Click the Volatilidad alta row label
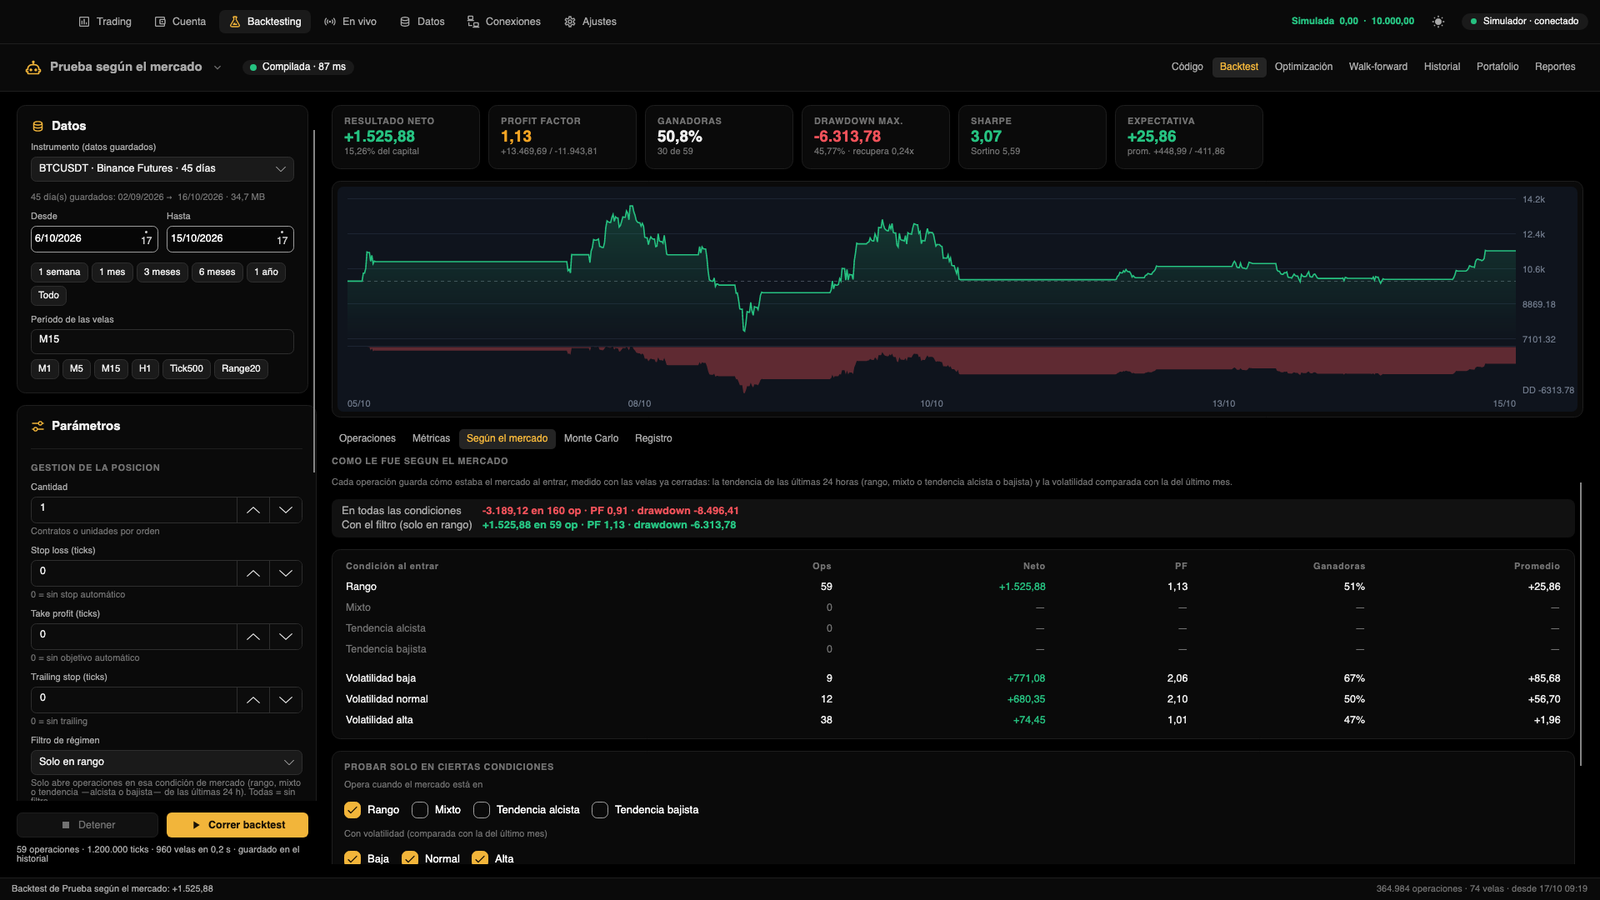Image resolution: width=1600 pixels, height=900 pixels. (x=379, y=720)
